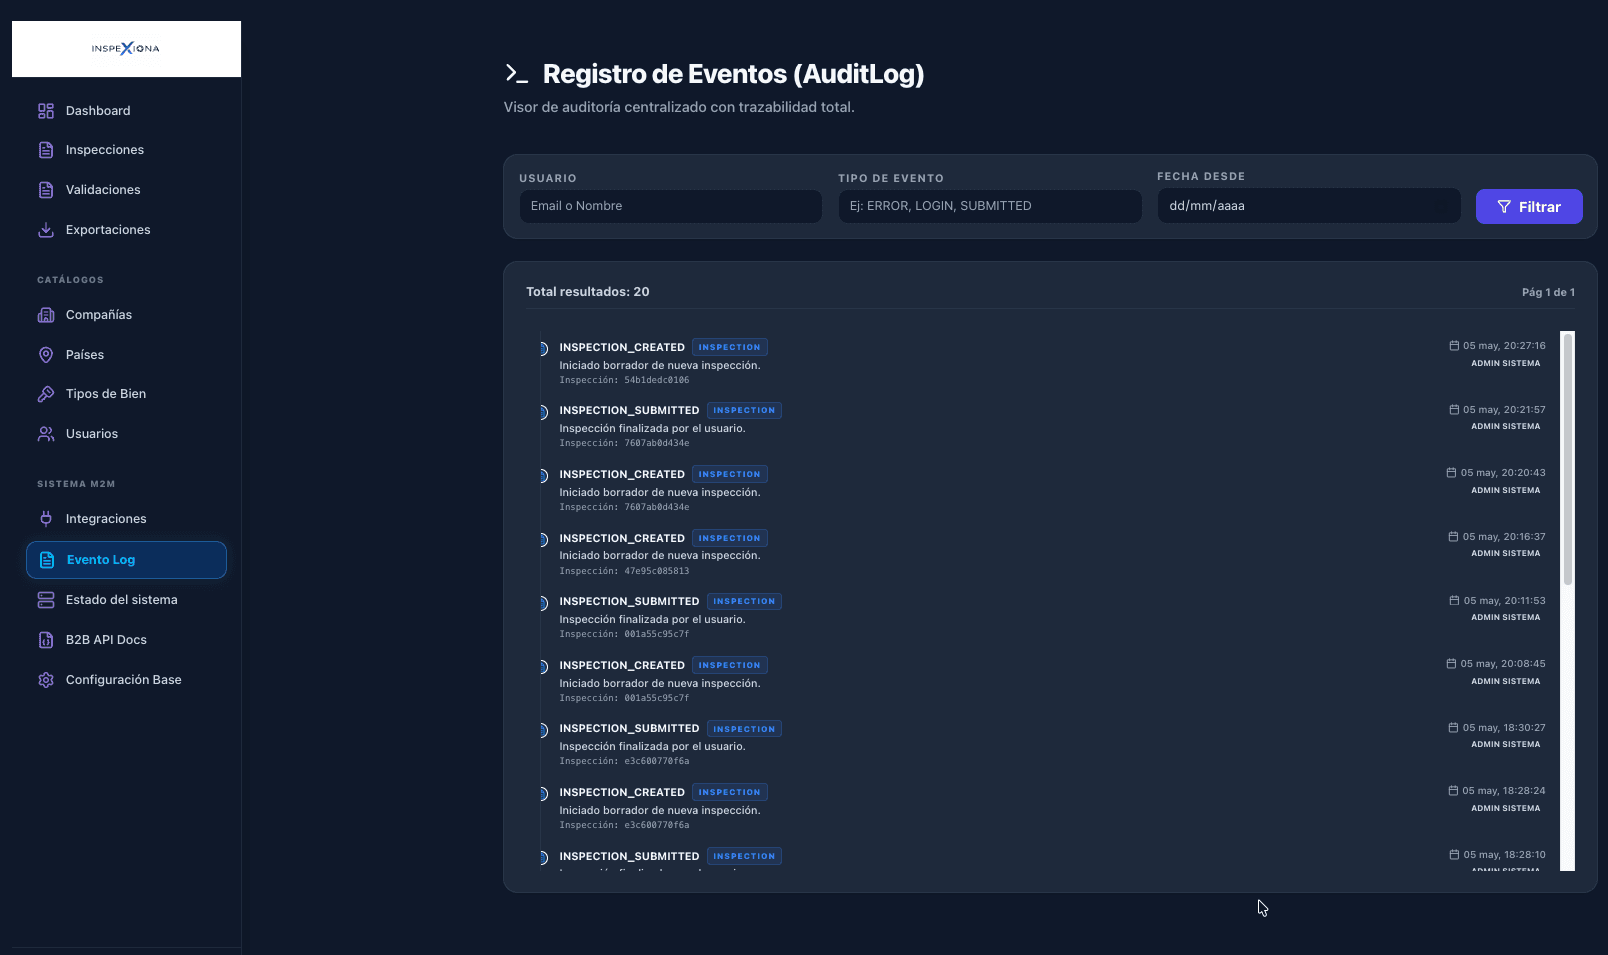Click INSPECTION badge of event 47e95c085813
The width and height of the screenshot is (1608, 955).
pos(730,538)
